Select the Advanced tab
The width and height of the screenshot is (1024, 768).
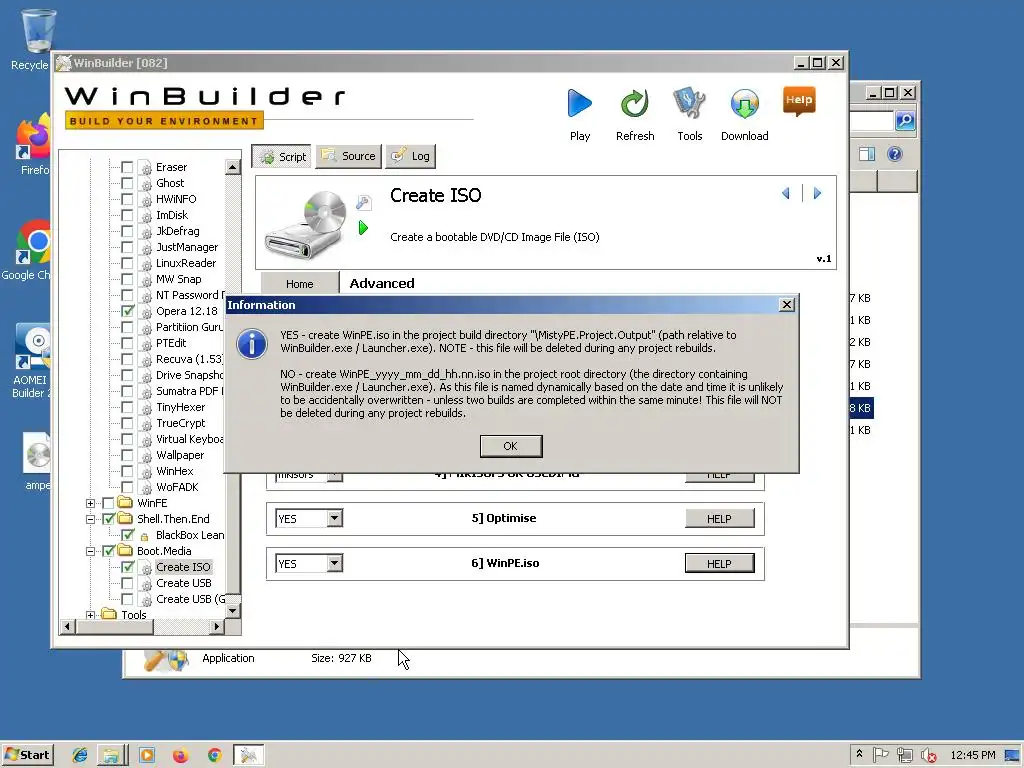381,283
